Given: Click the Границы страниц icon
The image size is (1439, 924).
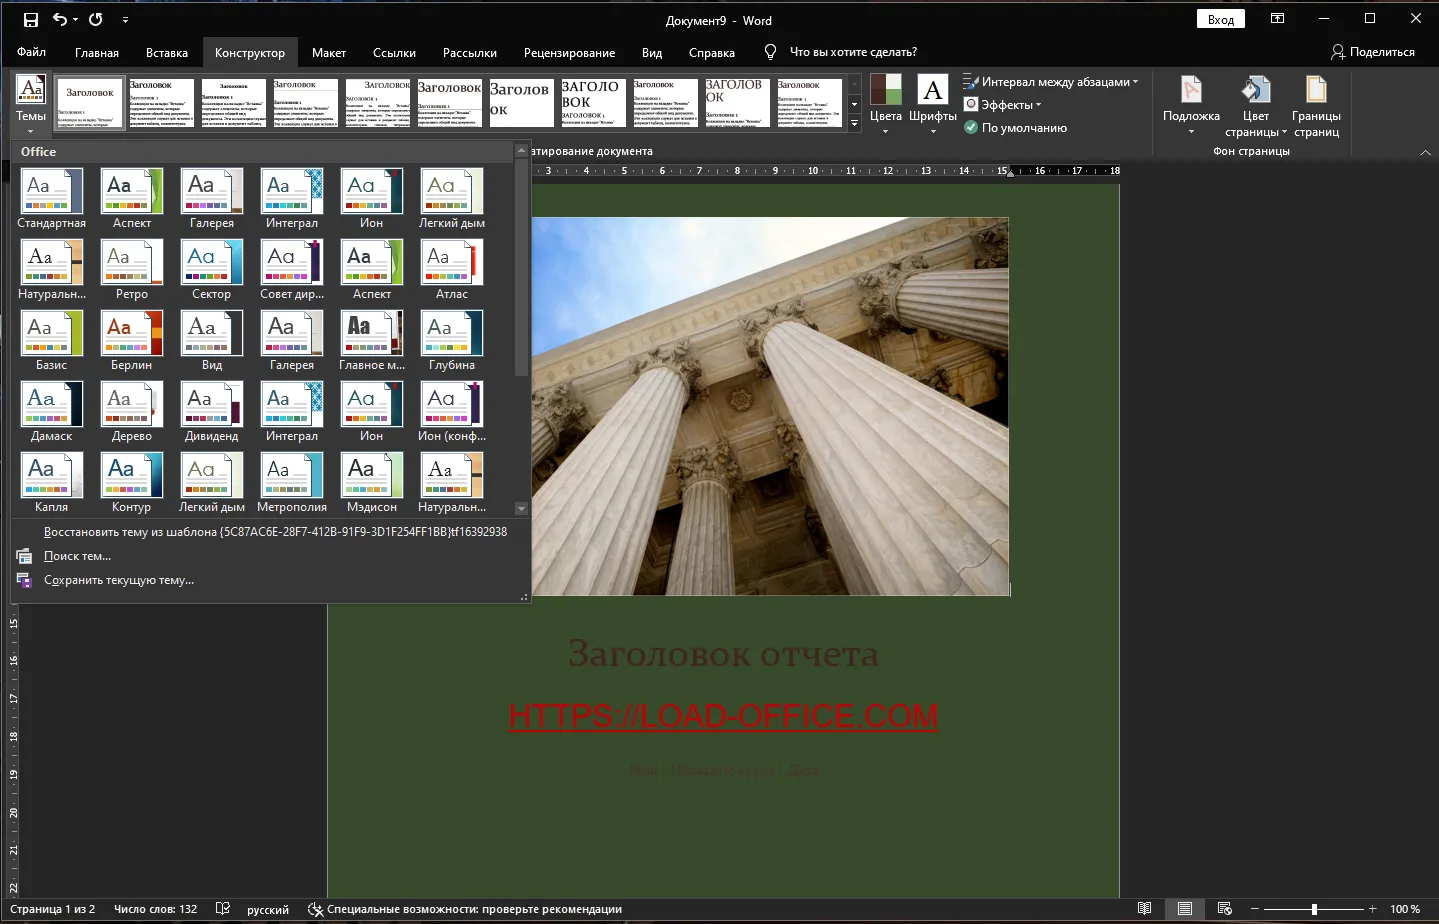Looking at the screenshot, I should tap(1316, 90).
